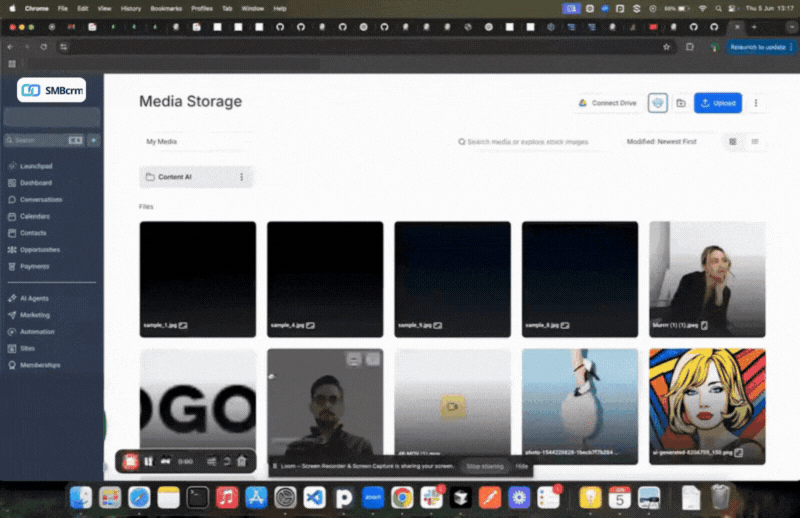The height and width of the screenshot is (518, 800).
Task: Open the Window menu
Action: [252, 8]
